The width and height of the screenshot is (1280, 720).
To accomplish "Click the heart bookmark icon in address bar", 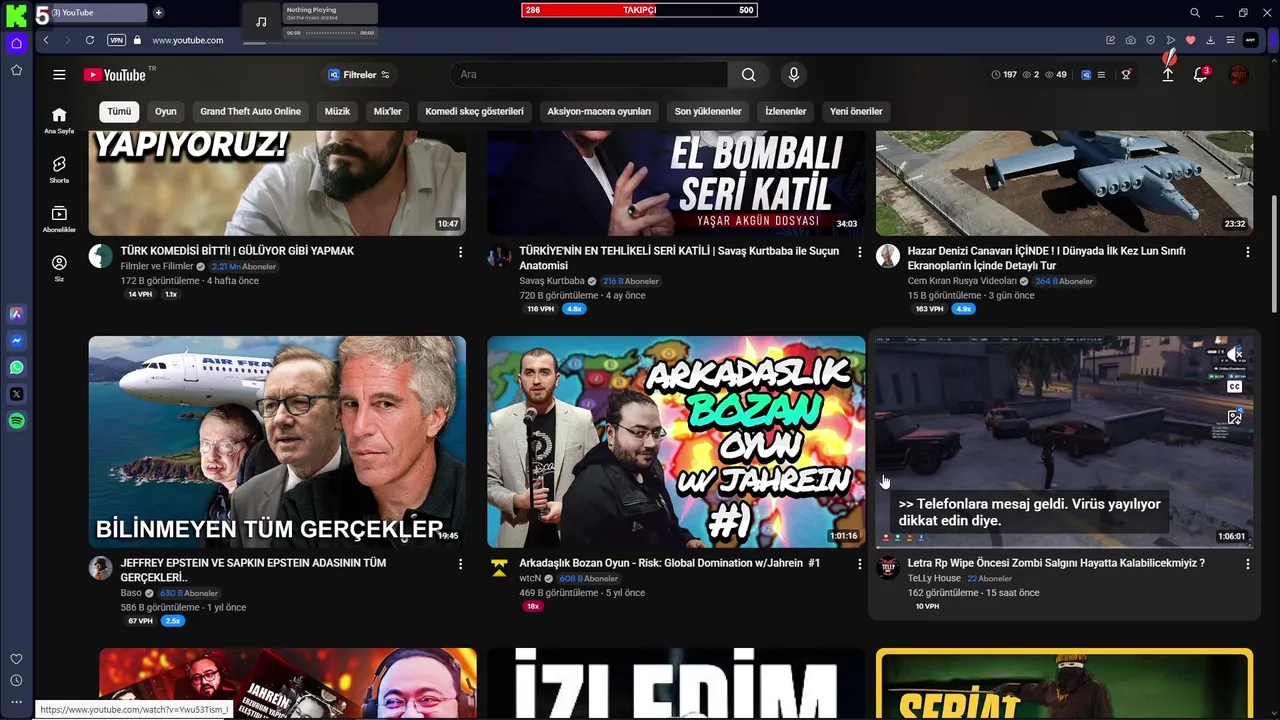I will click(x=1190, y=40).
